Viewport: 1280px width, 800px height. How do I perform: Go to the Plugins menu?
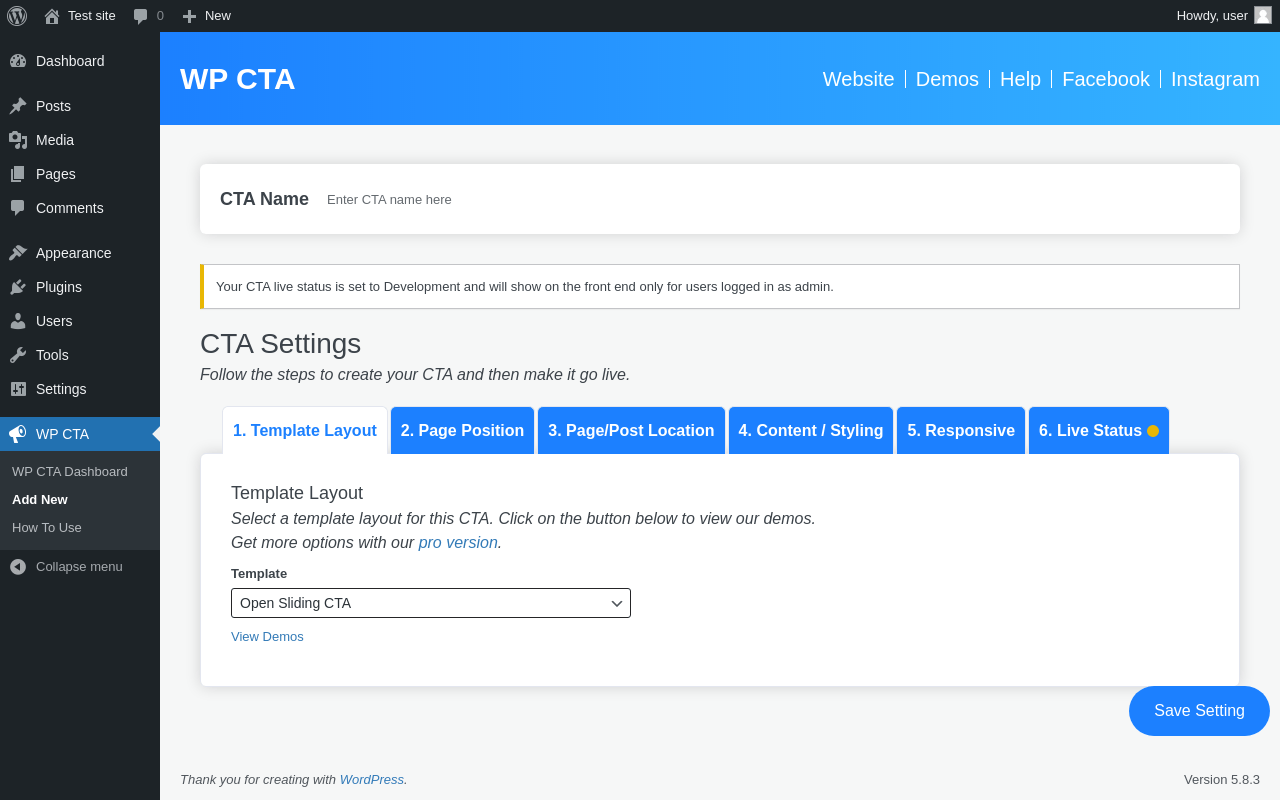80,287
